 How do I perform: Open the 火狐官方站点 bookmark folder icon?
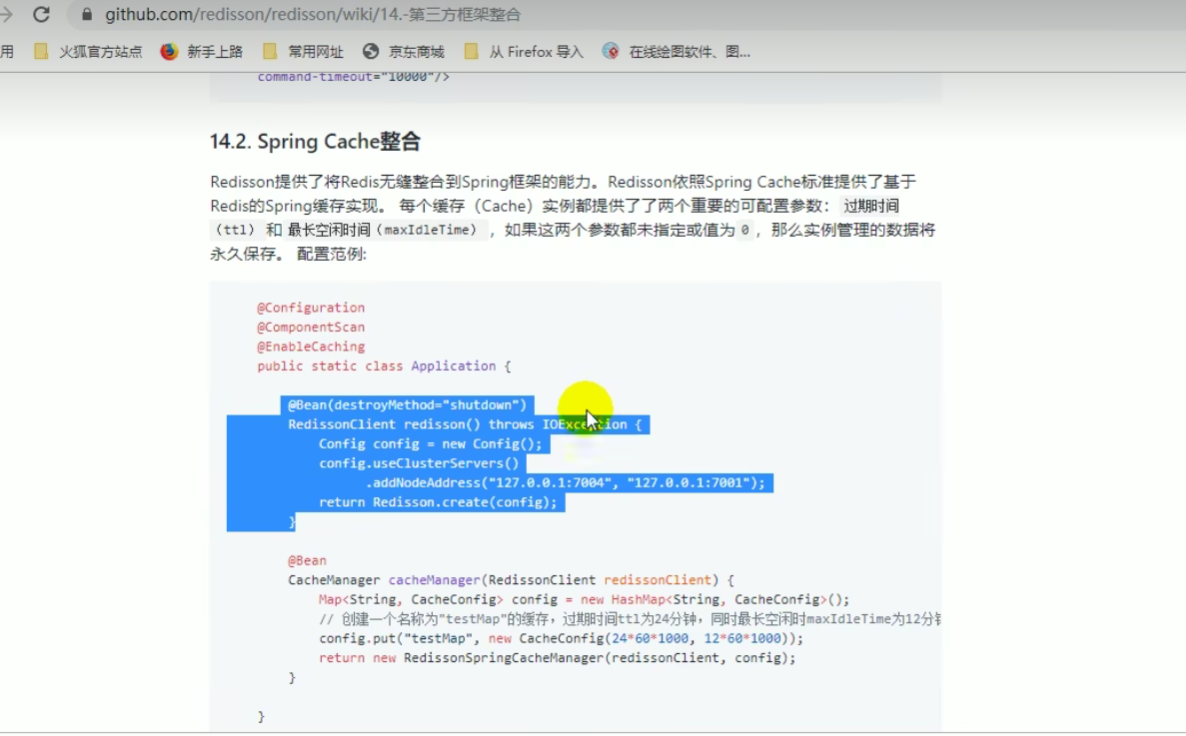(41, 51)
